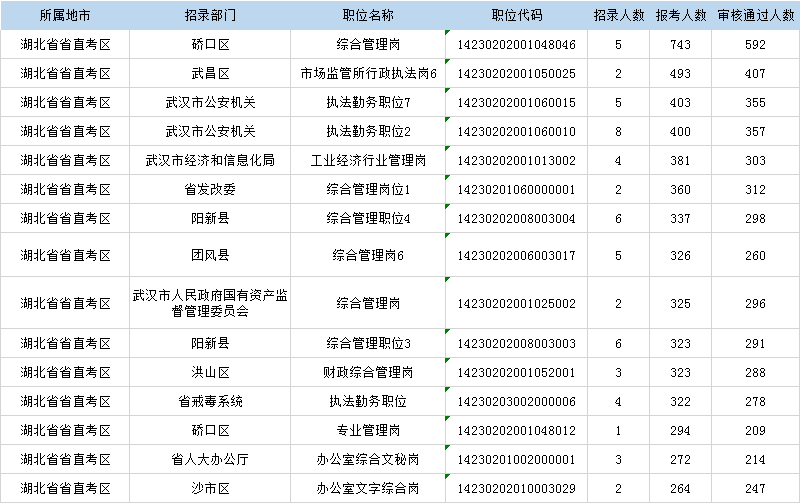Select applicants value 493
Screen dimensions: 800x503
coord(681,73)
